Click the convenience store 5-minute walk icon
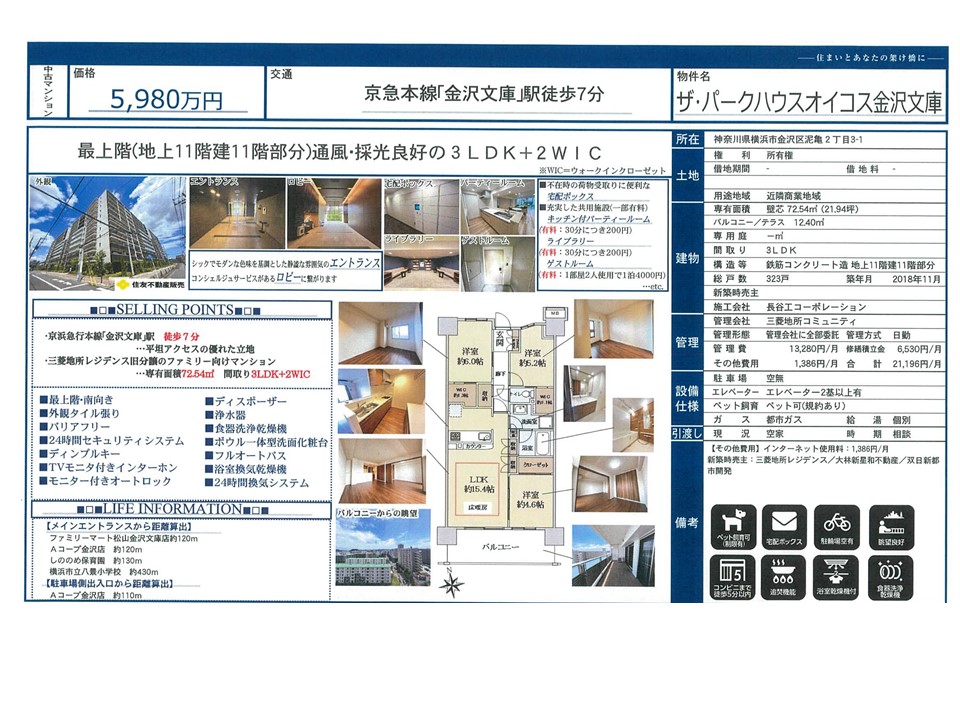Screen dimensions: 960x720 (x=734, y=578)
